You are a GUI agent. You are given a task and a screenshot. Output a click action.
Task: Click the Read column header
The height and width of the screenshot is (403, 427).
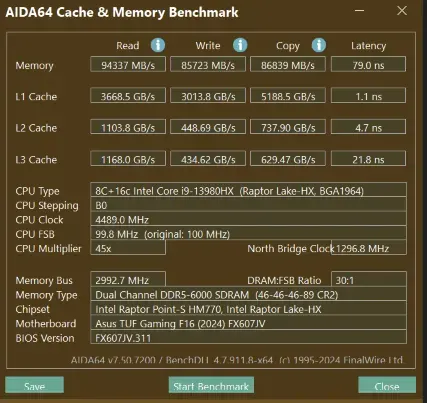tap(128, 45)
